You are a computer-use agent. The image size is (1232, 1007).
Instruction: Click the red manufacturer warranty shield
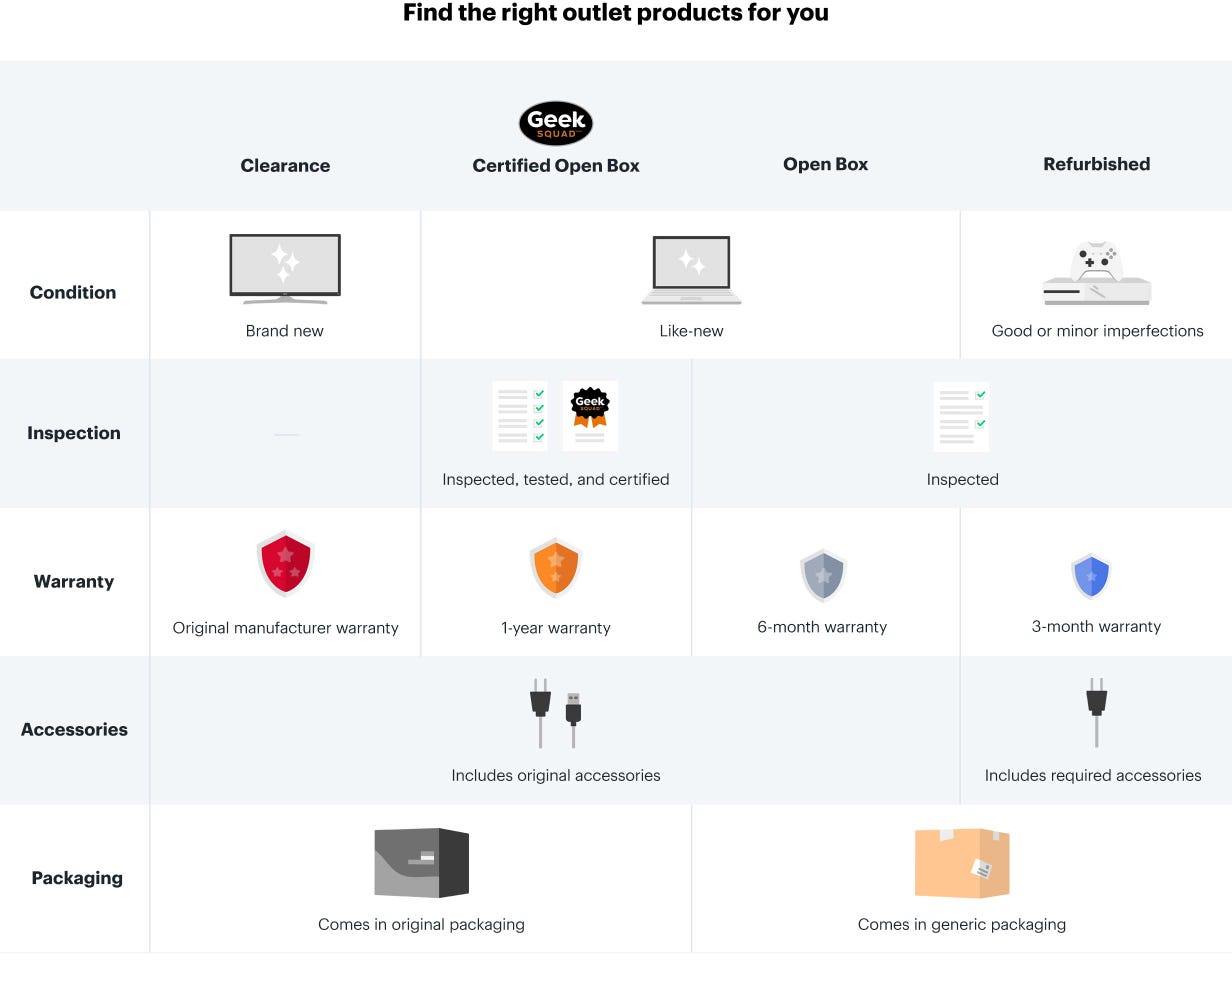(286, 564)
